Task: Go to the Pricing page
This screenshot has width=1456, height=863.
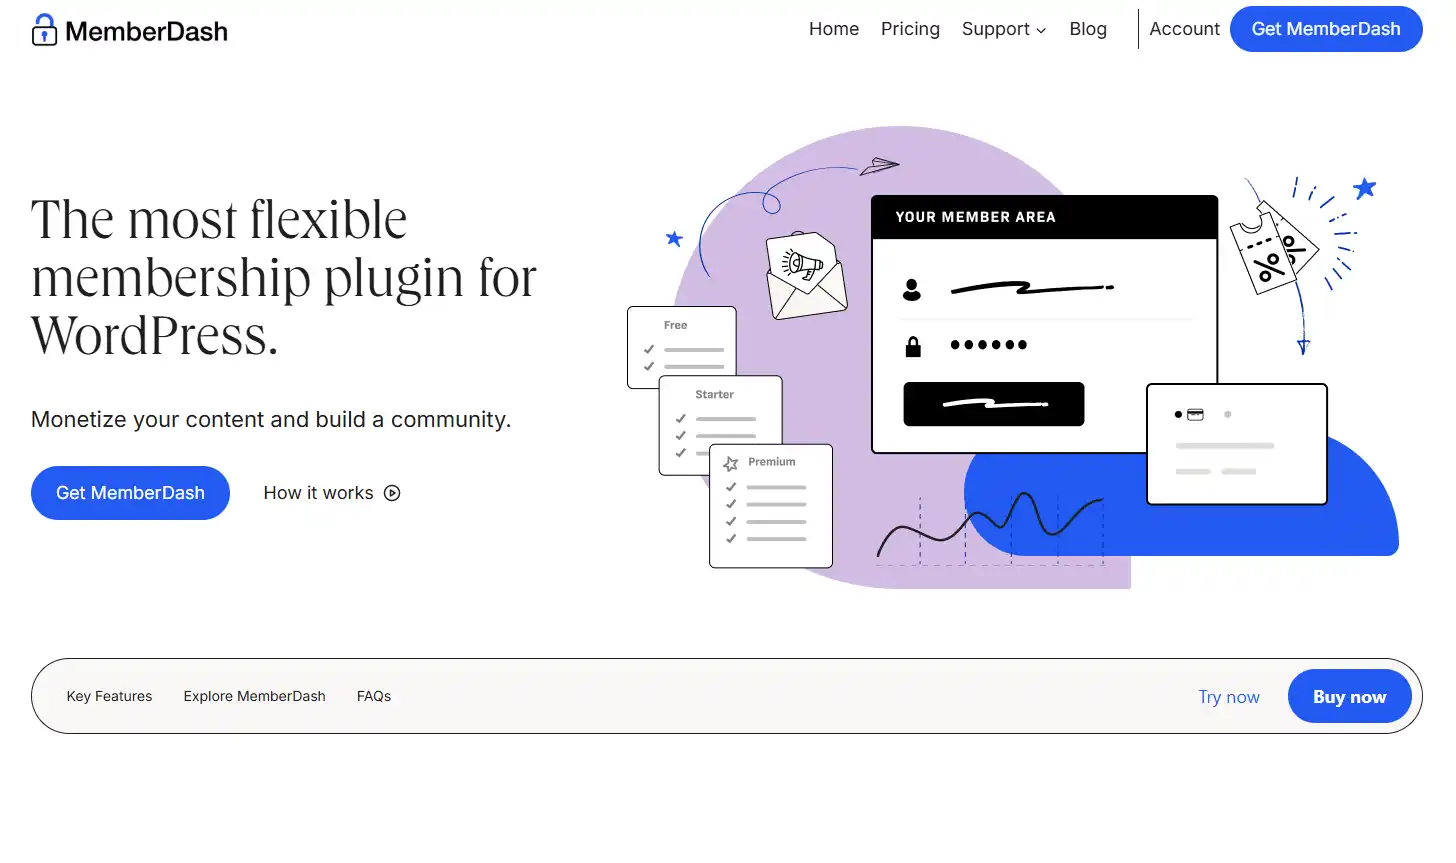Action: (x=910, y=29)
